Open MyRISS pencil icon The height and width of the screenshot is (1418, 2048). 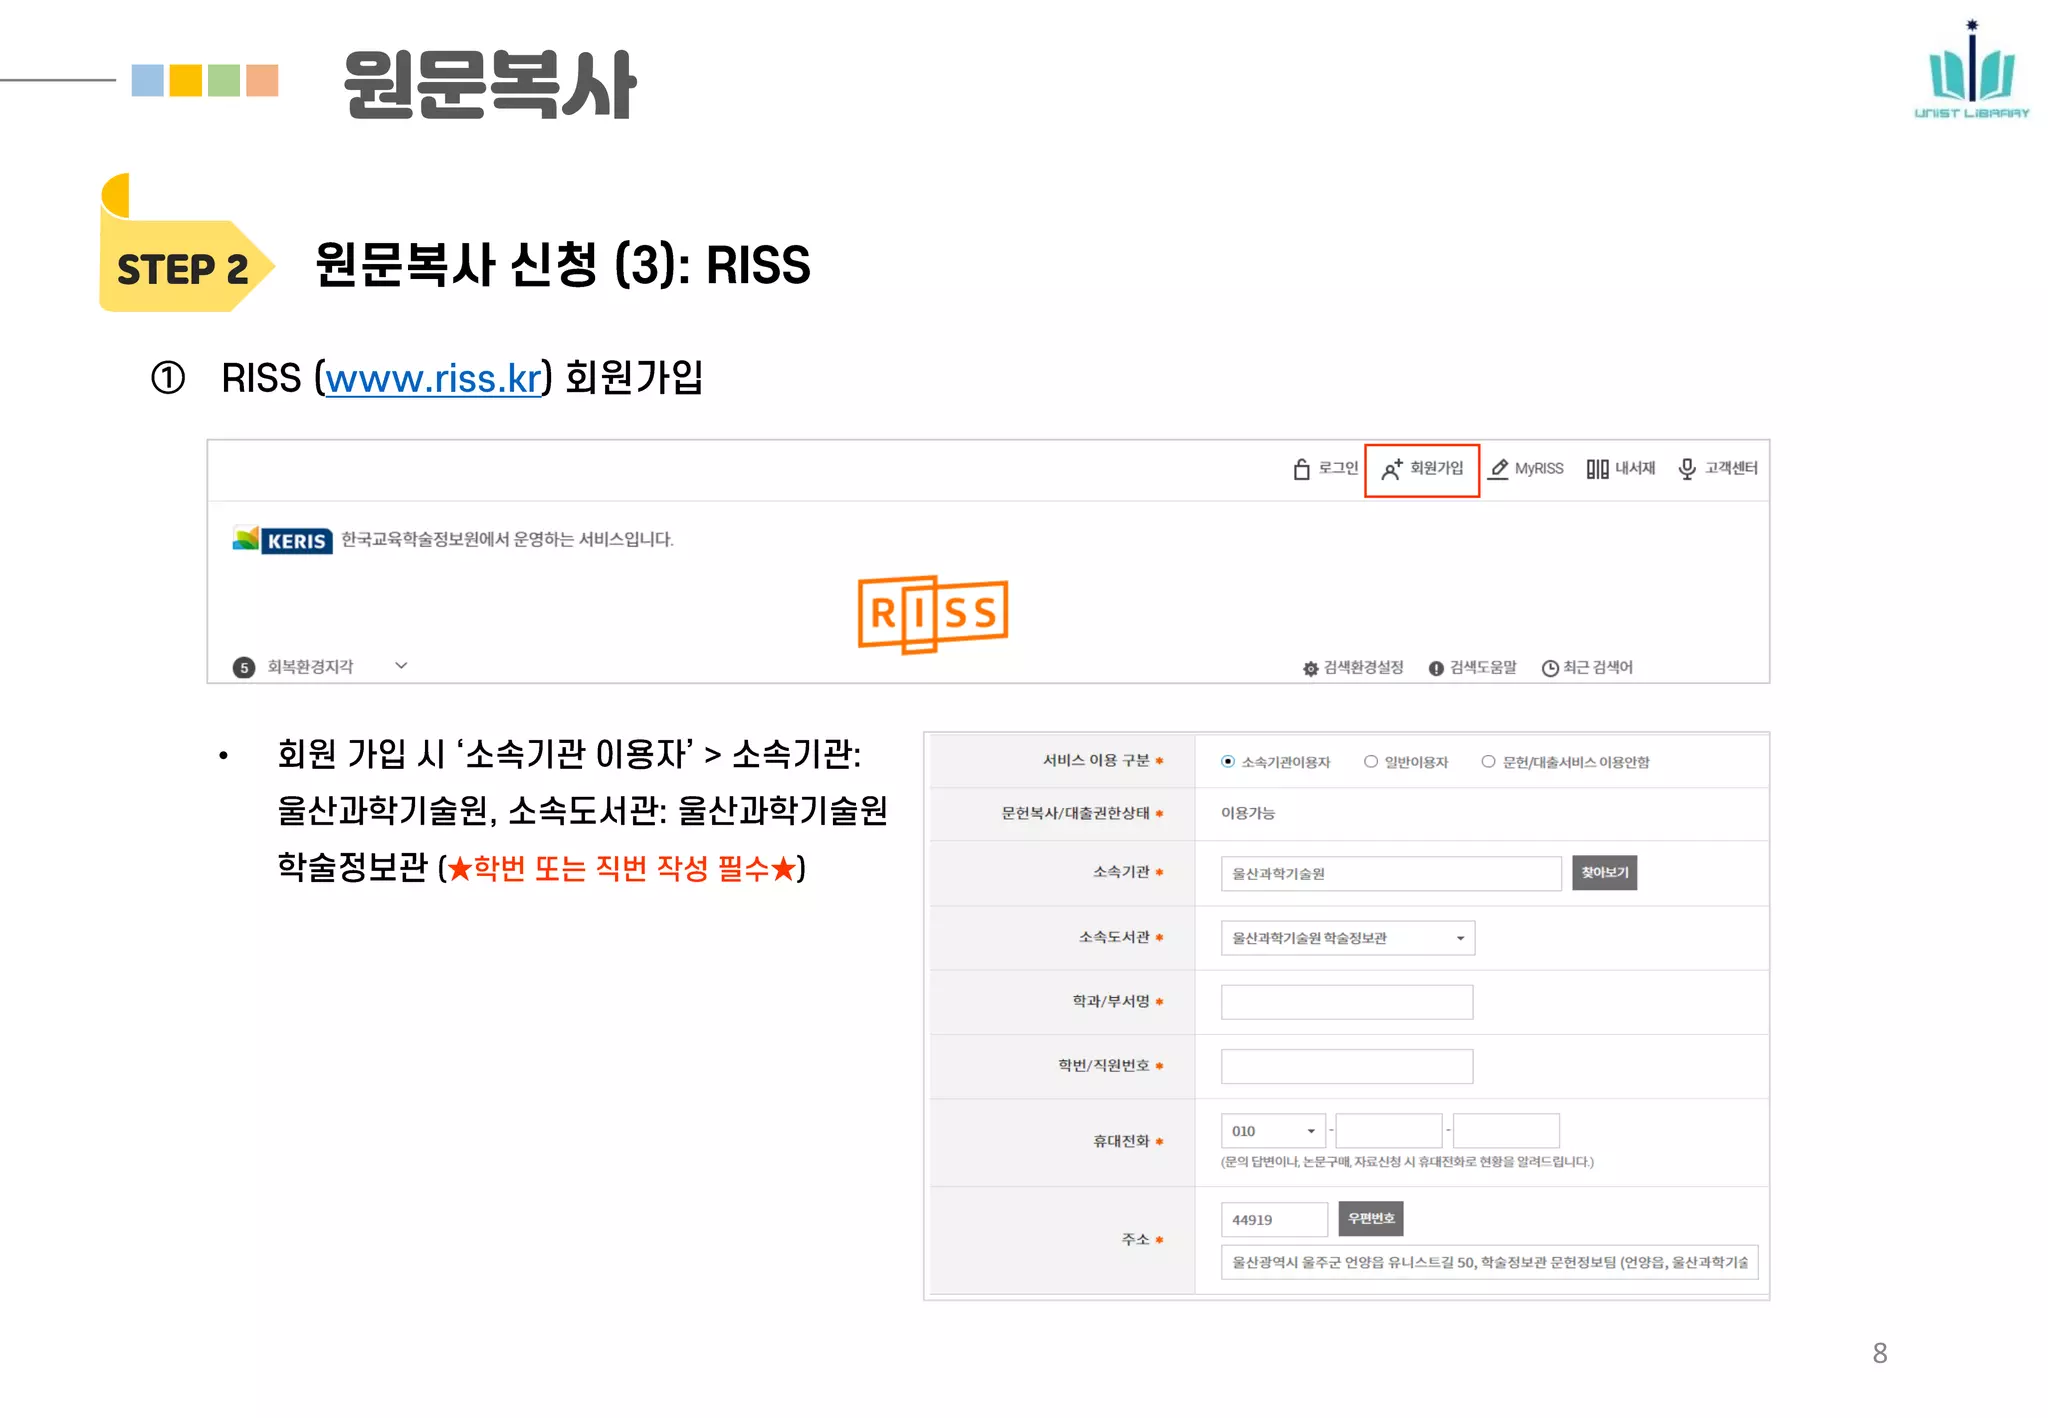[1498, 469]
